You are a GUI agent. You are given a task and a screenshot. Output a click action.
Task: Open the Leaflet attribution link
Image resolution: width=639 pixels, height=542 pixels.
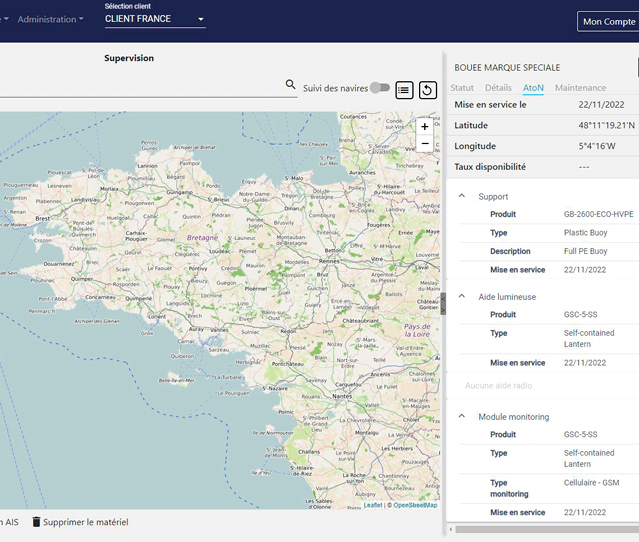(x=373, y=505)
